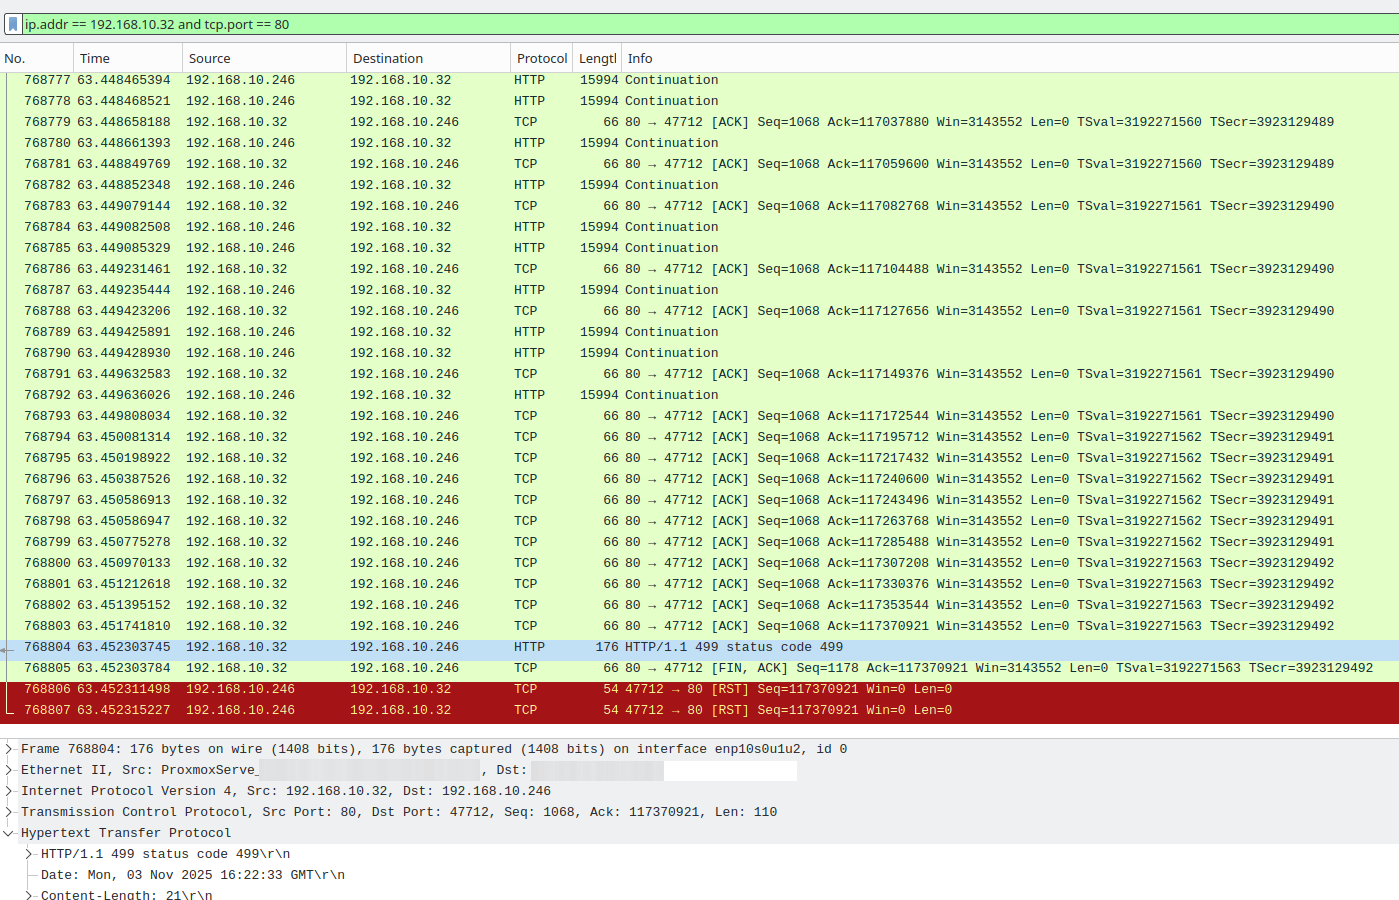The image size is (1399, 900).
Task: Collapse the Hypertext Transfer Protocol section
Action: point(9,833)
